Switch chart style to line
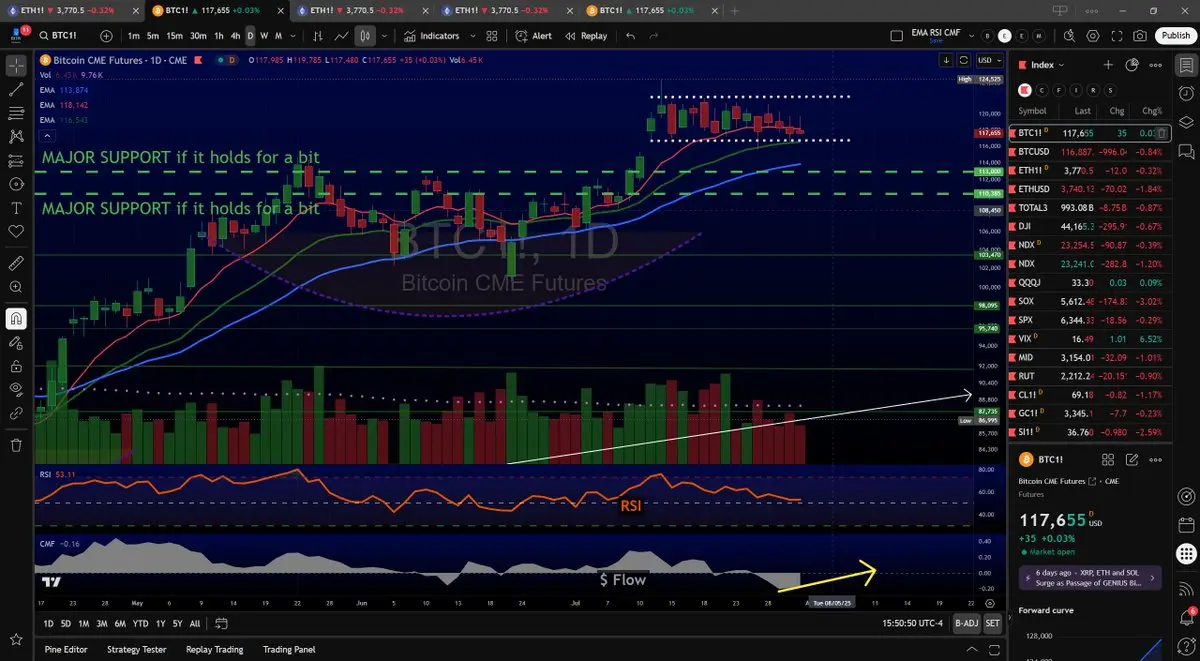Screen dimensions: 1200x661 (x=342, y=36)
